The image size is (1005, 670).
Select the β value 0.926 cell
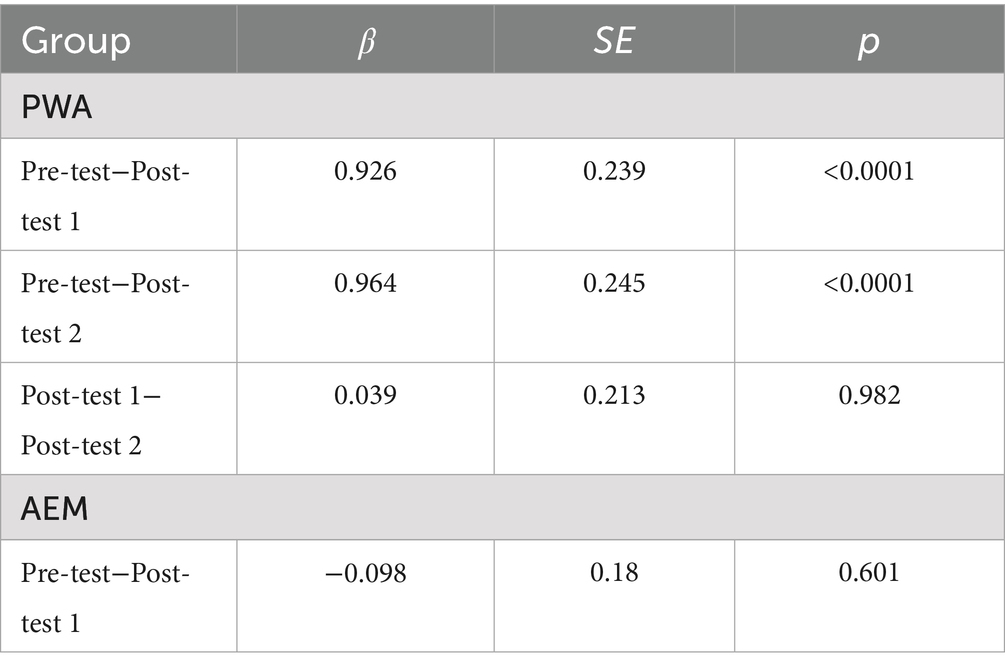pos(365,172)
